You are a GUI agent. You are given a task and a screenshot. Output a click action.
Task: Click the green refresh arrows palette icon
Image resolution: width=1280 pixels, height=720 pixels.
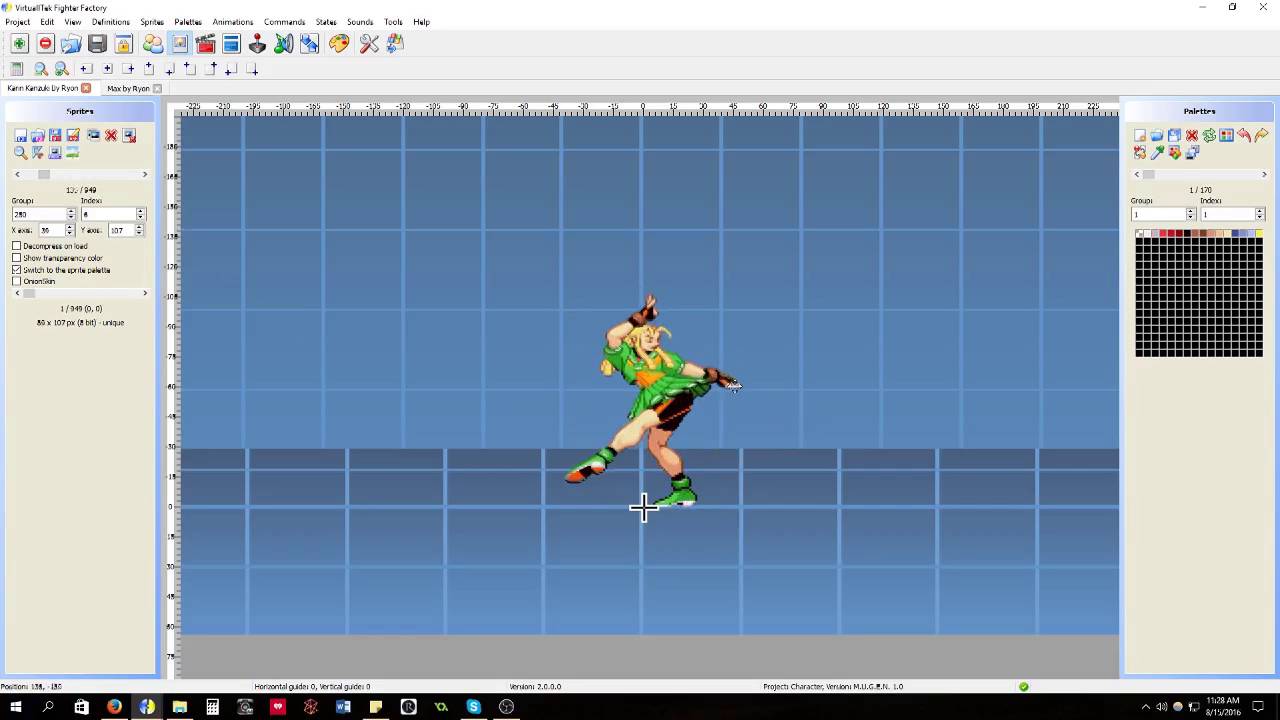1209,135
